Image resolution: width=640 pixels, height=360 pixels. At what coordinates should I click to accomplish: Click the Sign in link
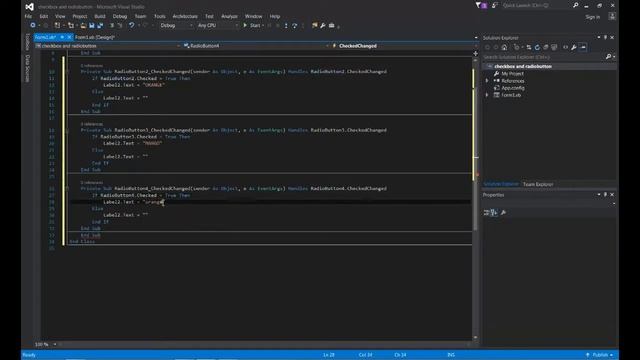click(593, 17)
